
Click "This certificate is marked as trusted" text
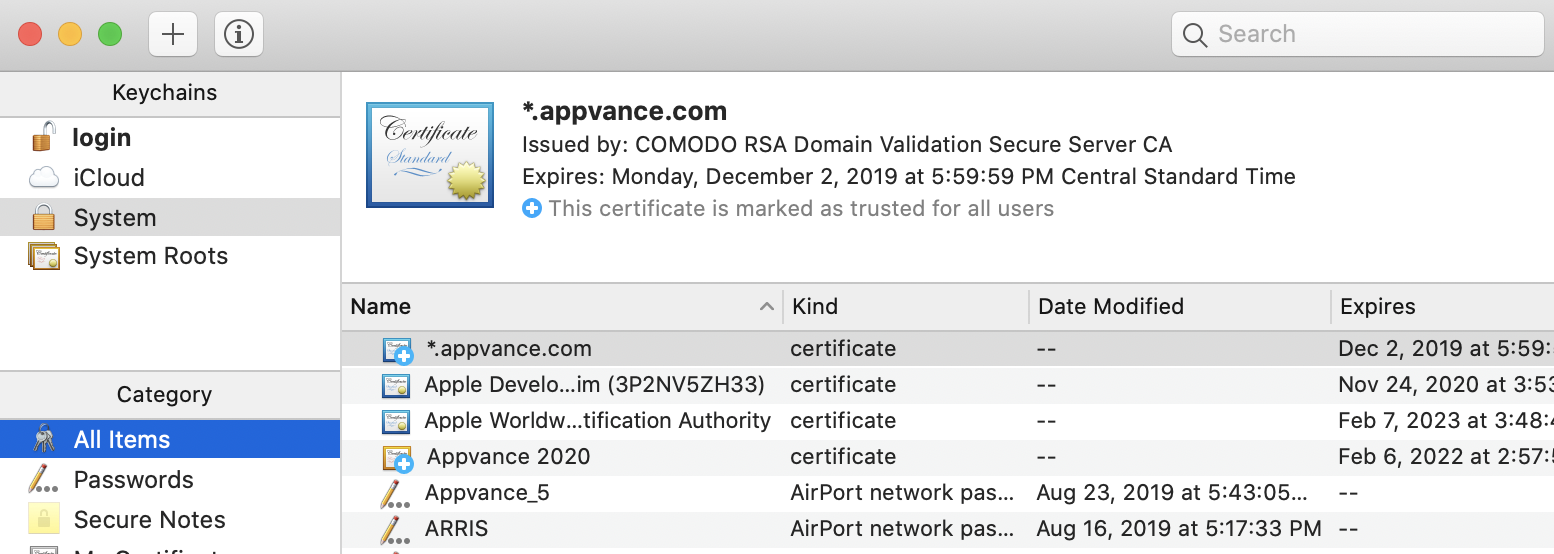(x=801, y=209)
